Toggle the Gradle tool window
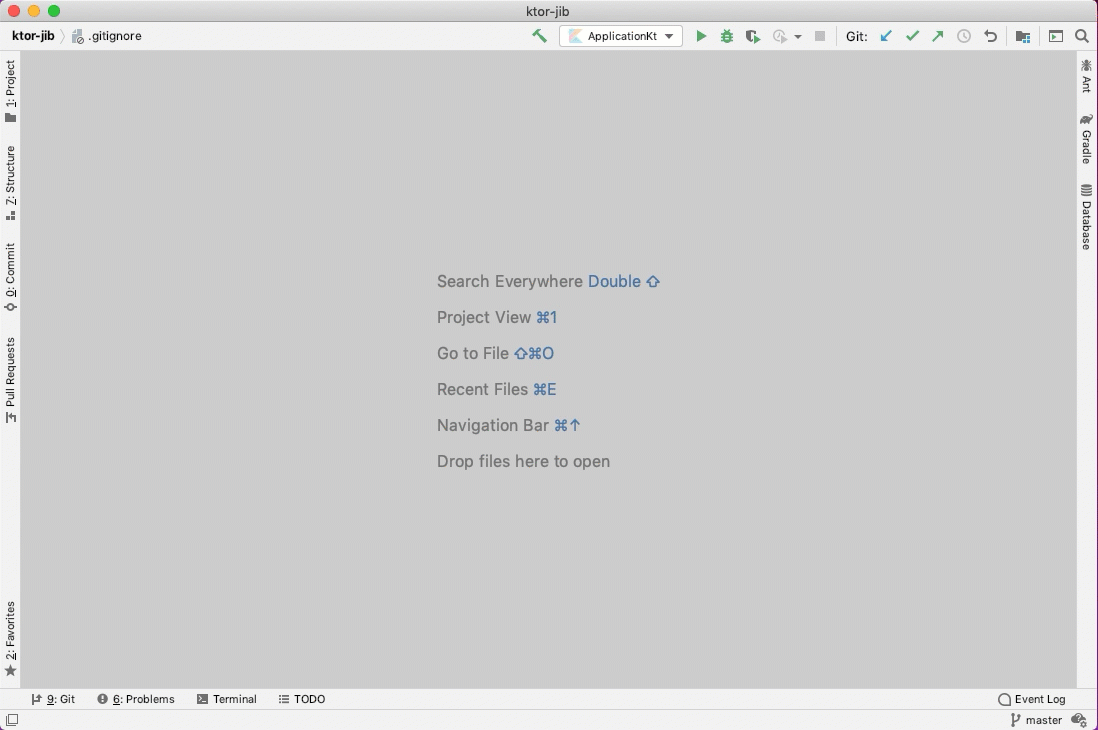This screenshot has height=730, width=1098. (1086, 139)
